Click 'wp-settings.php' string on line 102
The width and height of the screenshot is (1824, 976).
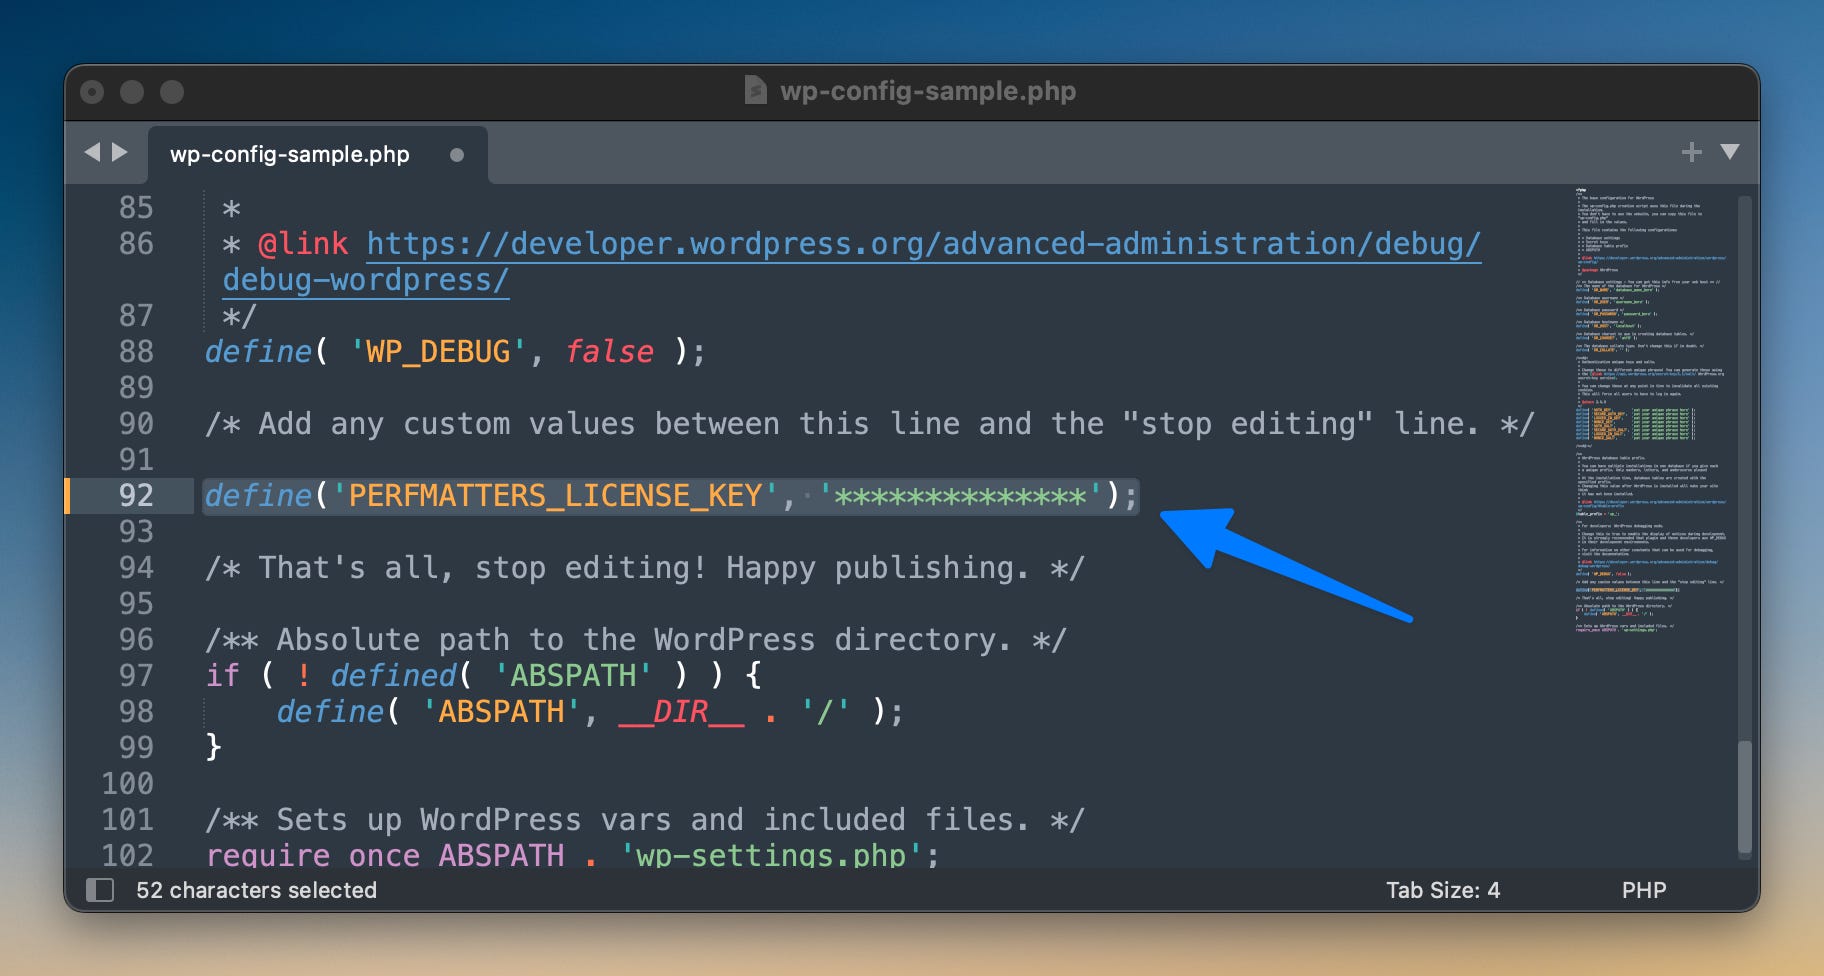click(770, 856)
